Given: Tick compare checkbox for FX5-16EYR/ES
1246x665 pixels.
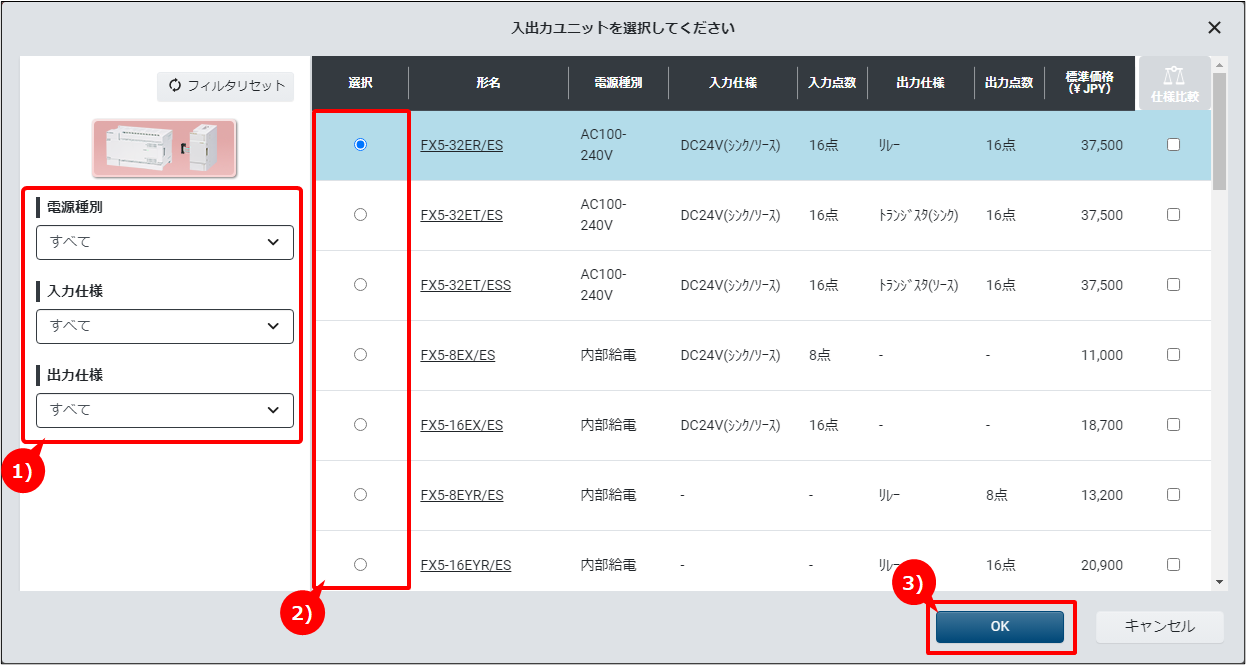Looking at the screenshot, I should point(1173,565).
